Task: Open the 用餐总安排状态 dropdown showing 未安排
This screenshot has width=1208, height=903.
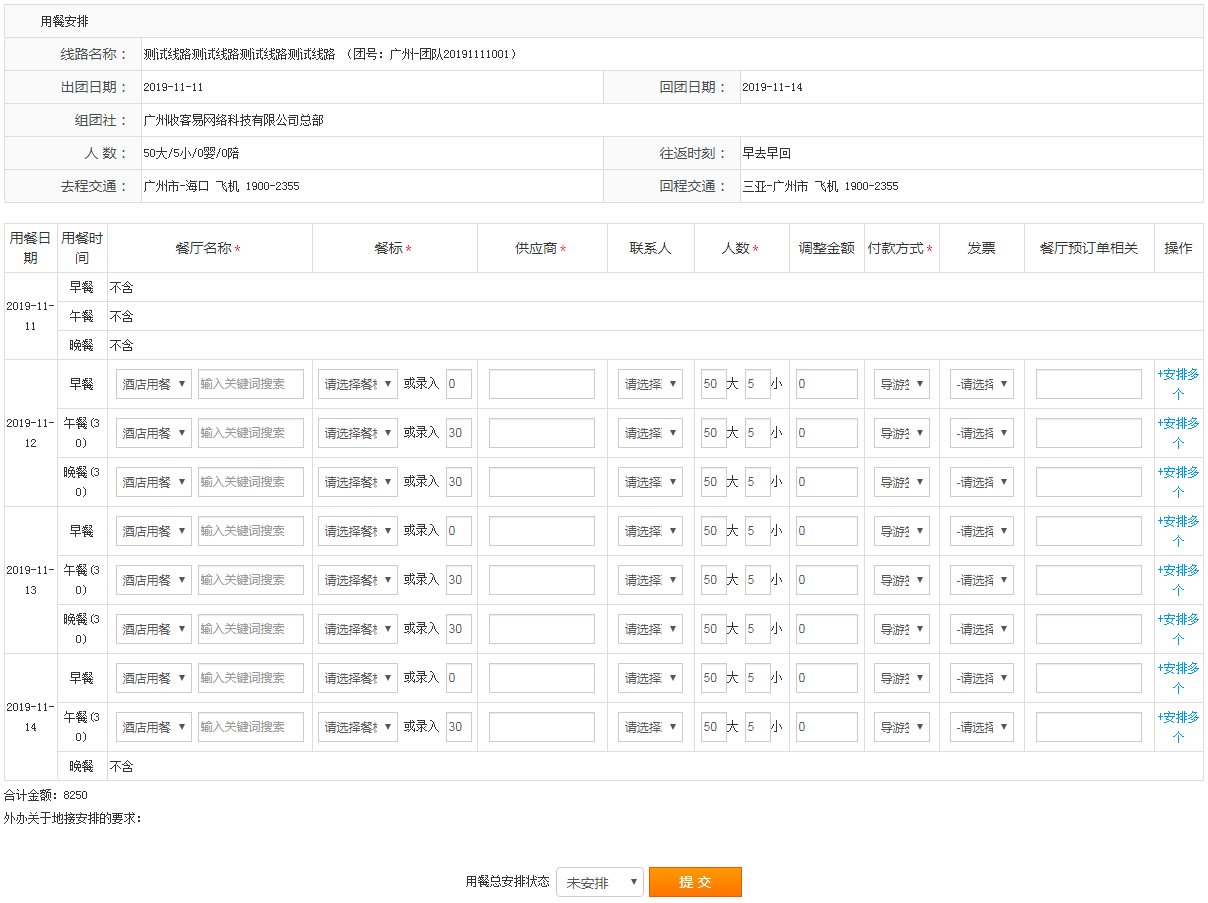Action: pyautogui.click(x=599, y=882)
